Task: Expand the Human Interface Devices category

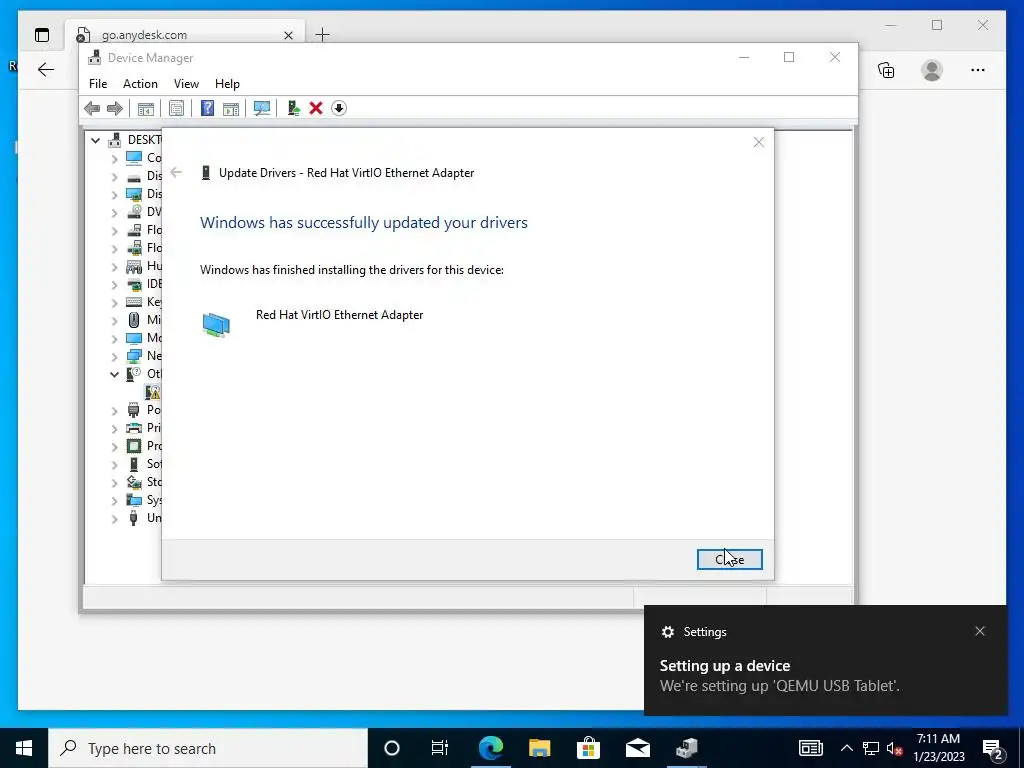Action: pos(114,266)
